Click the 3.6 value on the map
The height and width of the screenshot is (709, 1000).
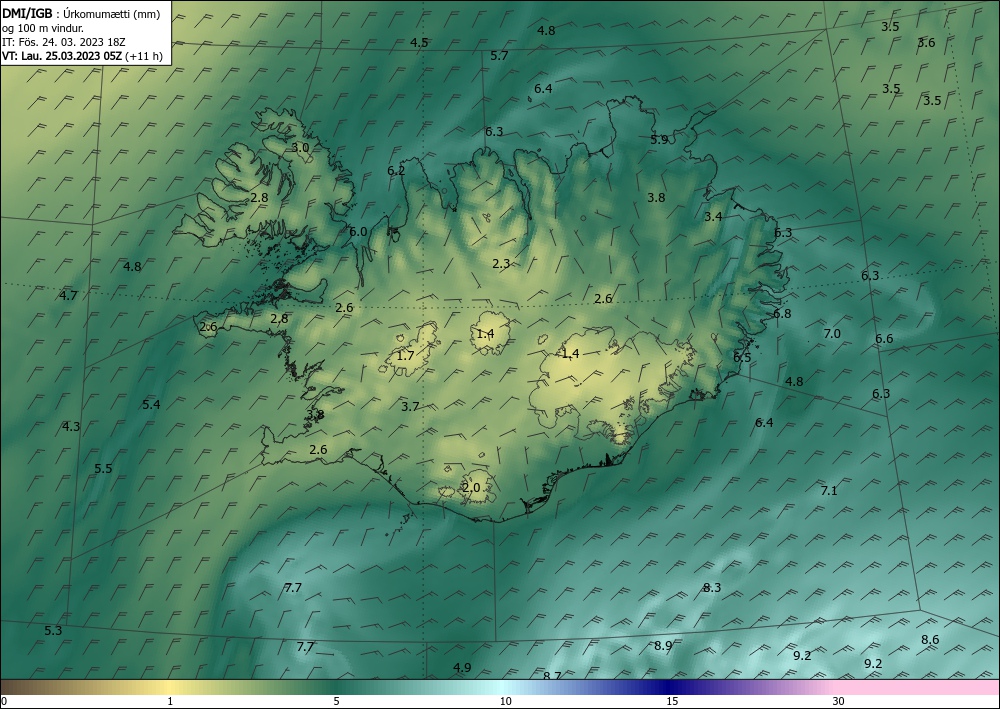click(926, 43)
